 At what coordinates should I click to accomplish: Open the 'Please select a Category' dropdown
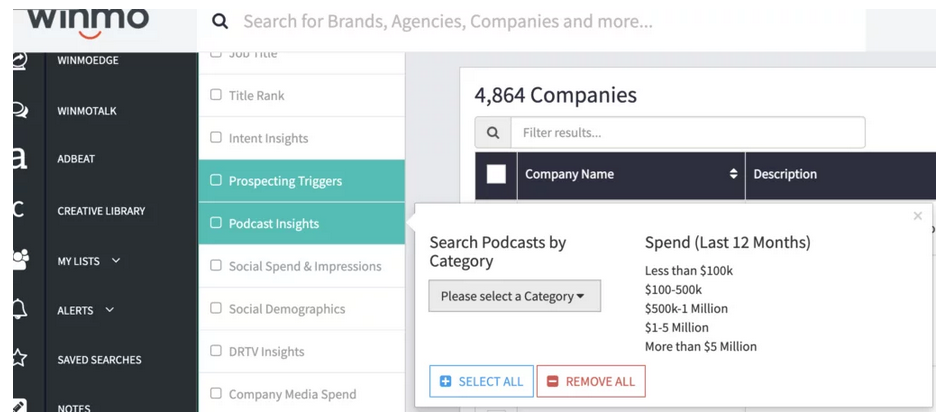pos(514,296)
